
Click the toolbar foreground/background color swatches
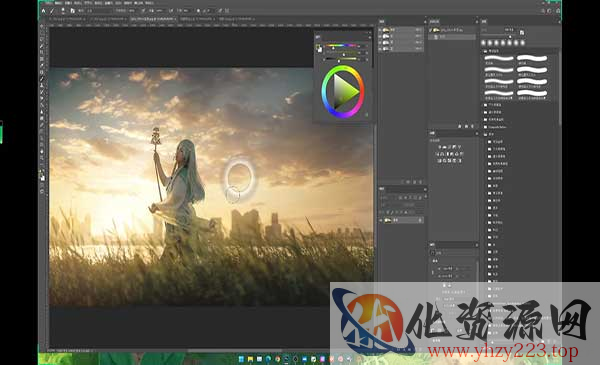(42, 176)
